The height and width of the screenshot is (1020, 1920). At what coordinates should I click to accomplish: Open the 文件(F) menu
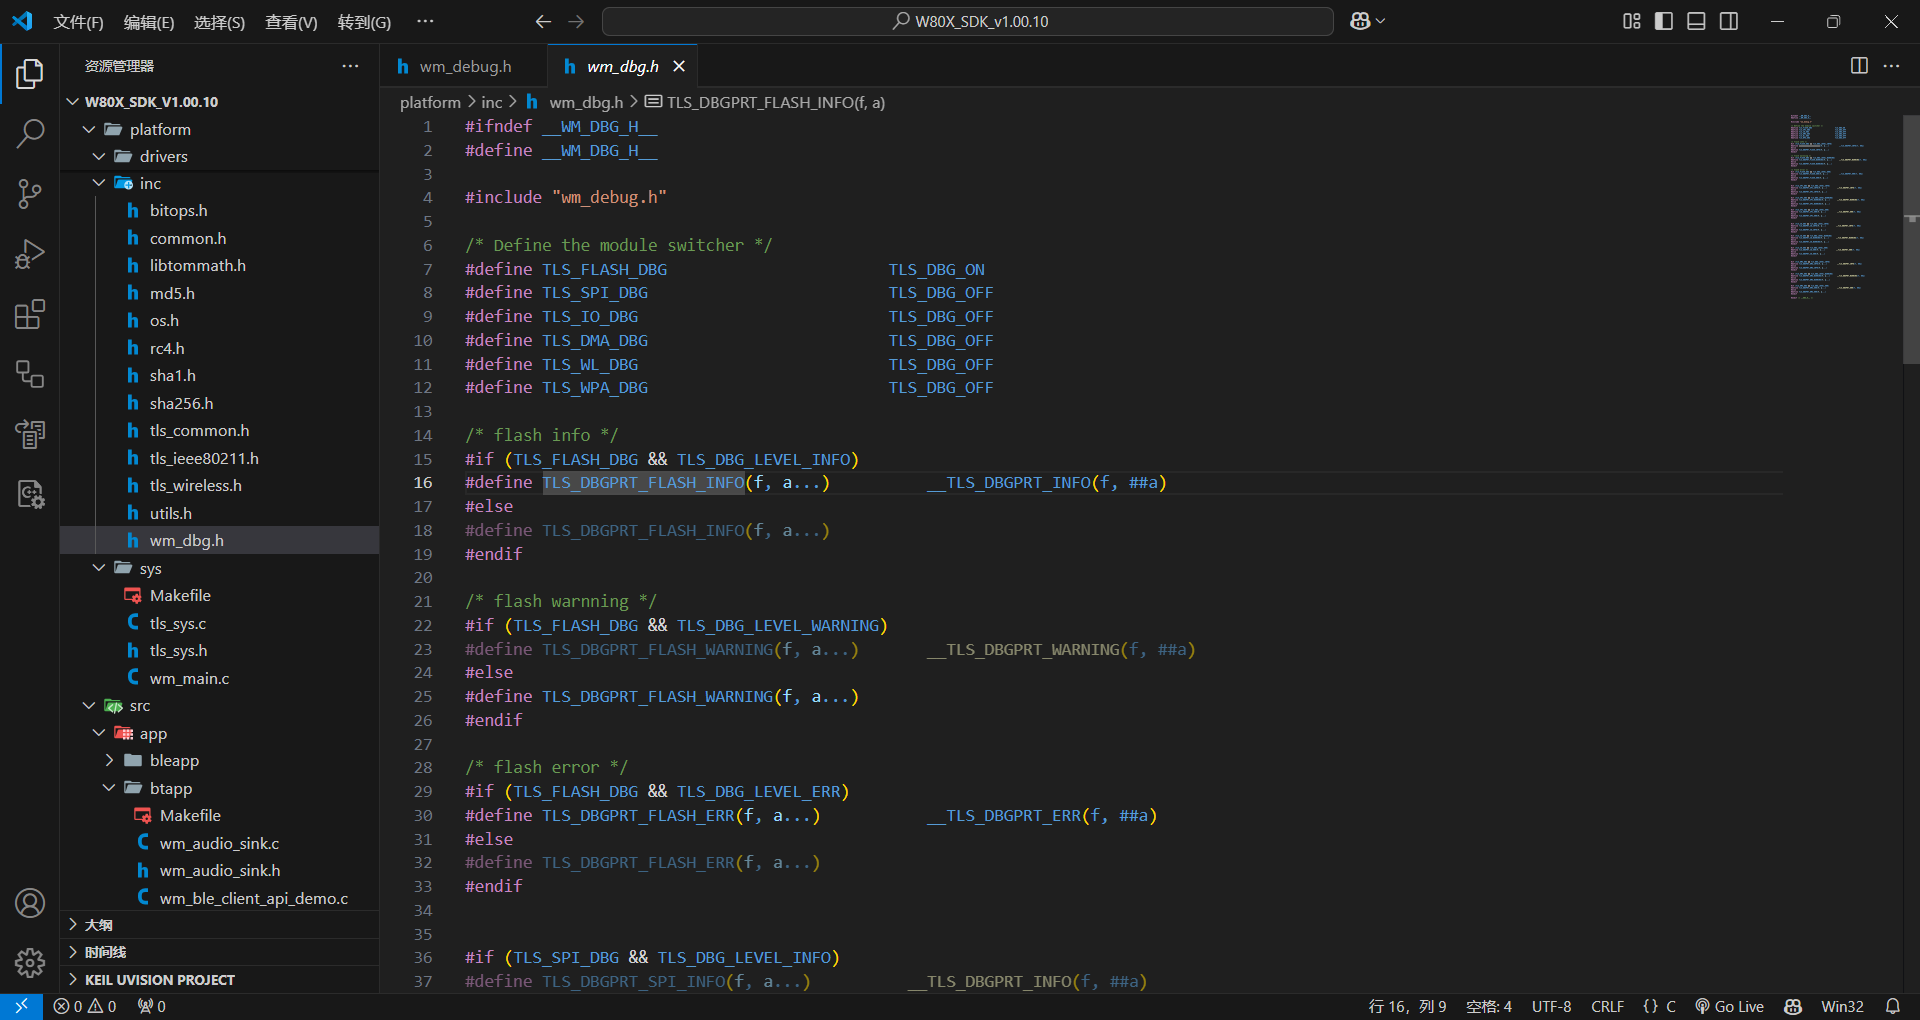click(x=78, y=22)
